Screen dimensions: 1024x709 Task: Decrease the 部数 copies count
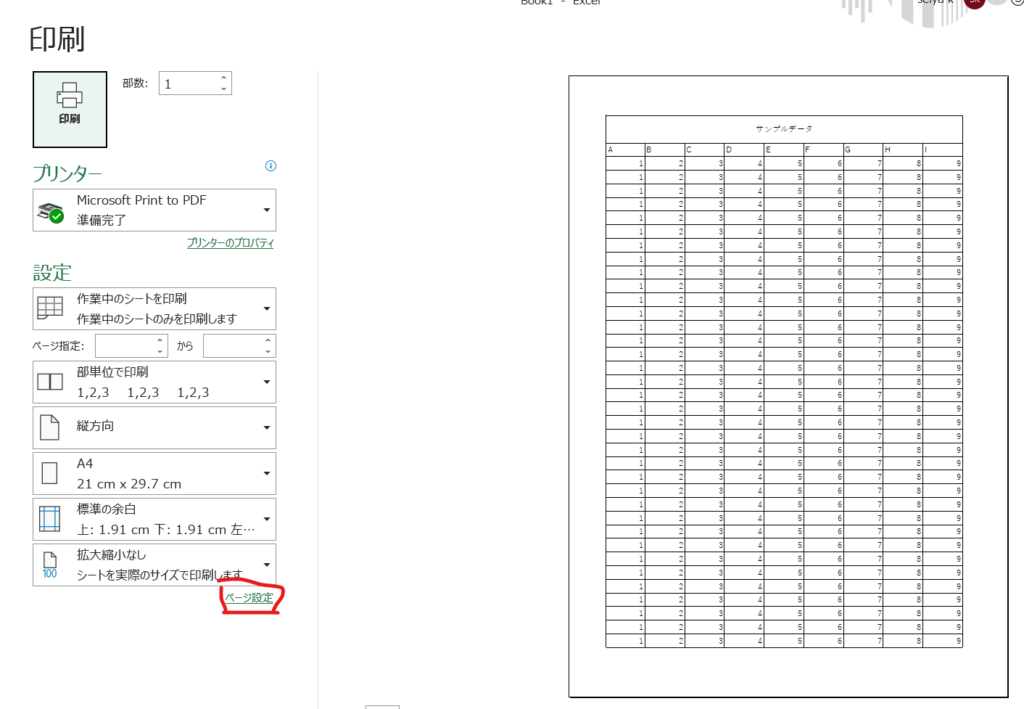[x=223, y=90]
